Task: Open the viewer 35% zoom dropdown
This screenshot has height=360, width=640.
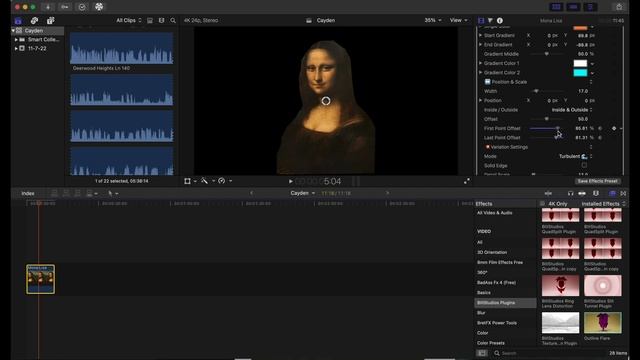Action: [x=433, y=20]
